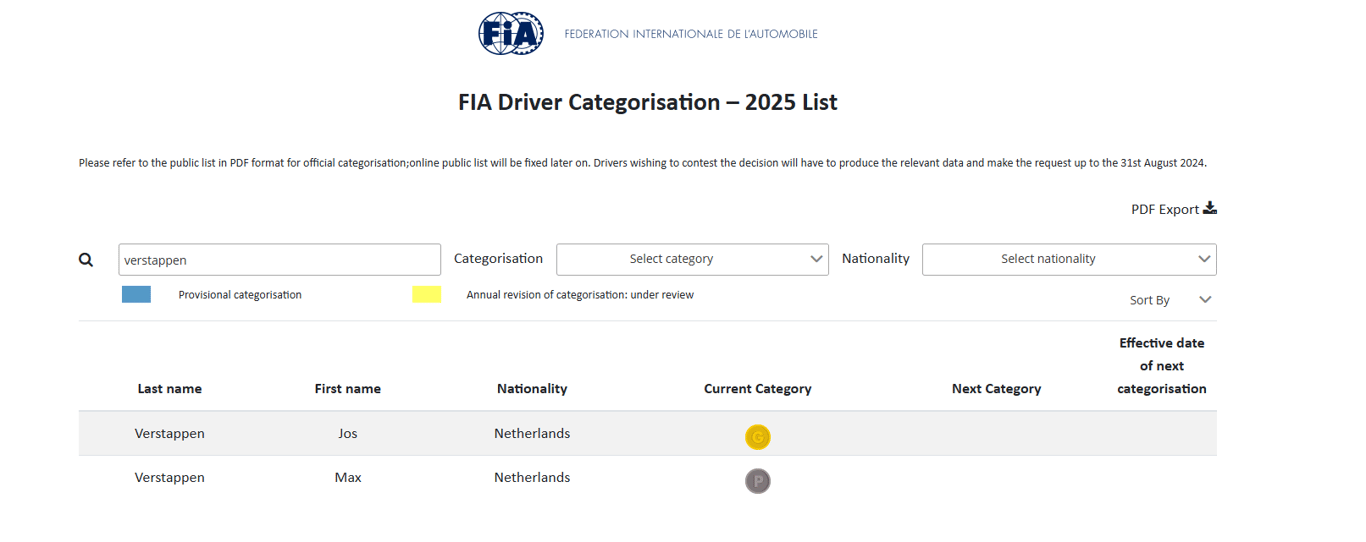Click Jos Verstappen's gold category badge
Screen dimensions: 1366x542
click(758, 437)
